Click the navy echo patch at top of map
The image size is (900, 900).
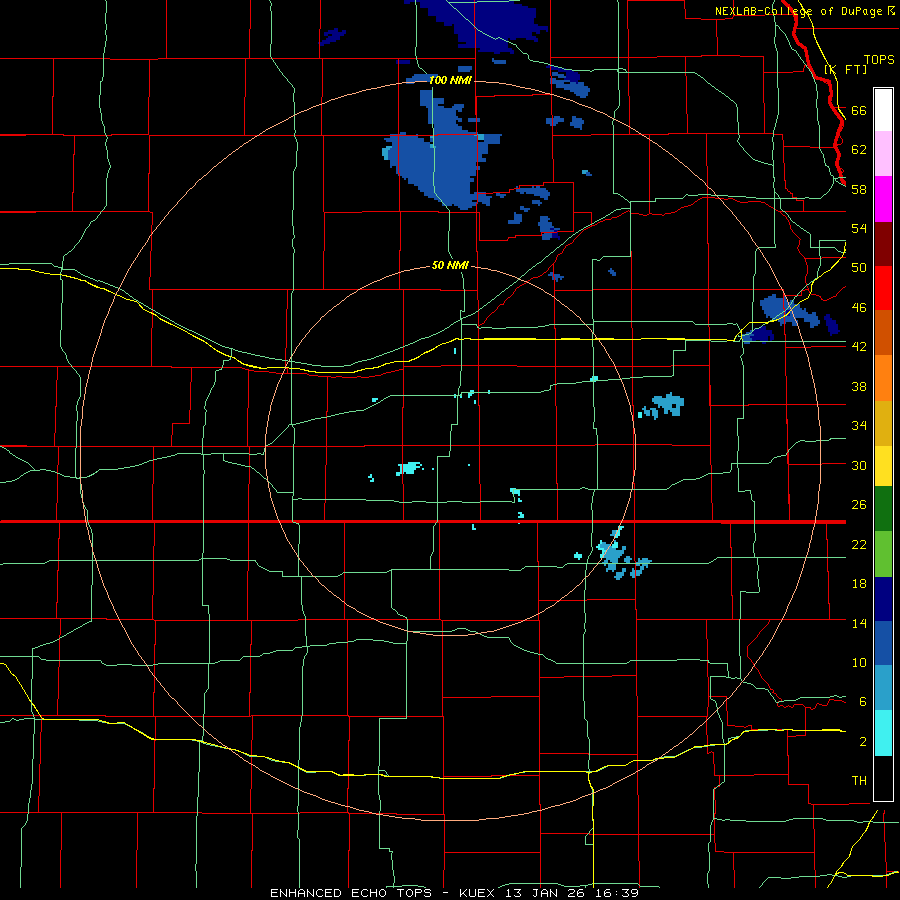click(482, 23)
